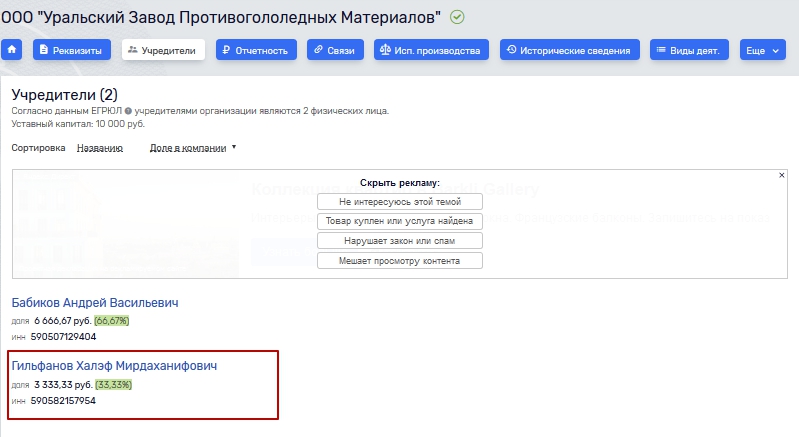Sort by Доля в компании
Viewport: 799px width, 437px height.
click(x=188, y=148)
